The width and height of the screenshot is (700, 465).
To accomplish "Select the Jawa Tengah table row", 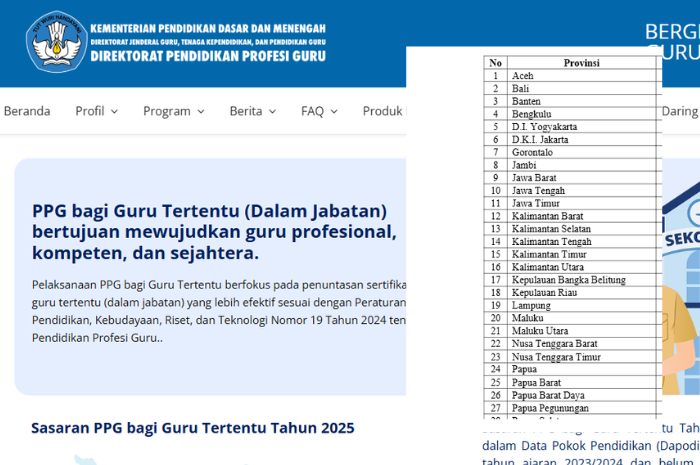I will click(570, 191).
